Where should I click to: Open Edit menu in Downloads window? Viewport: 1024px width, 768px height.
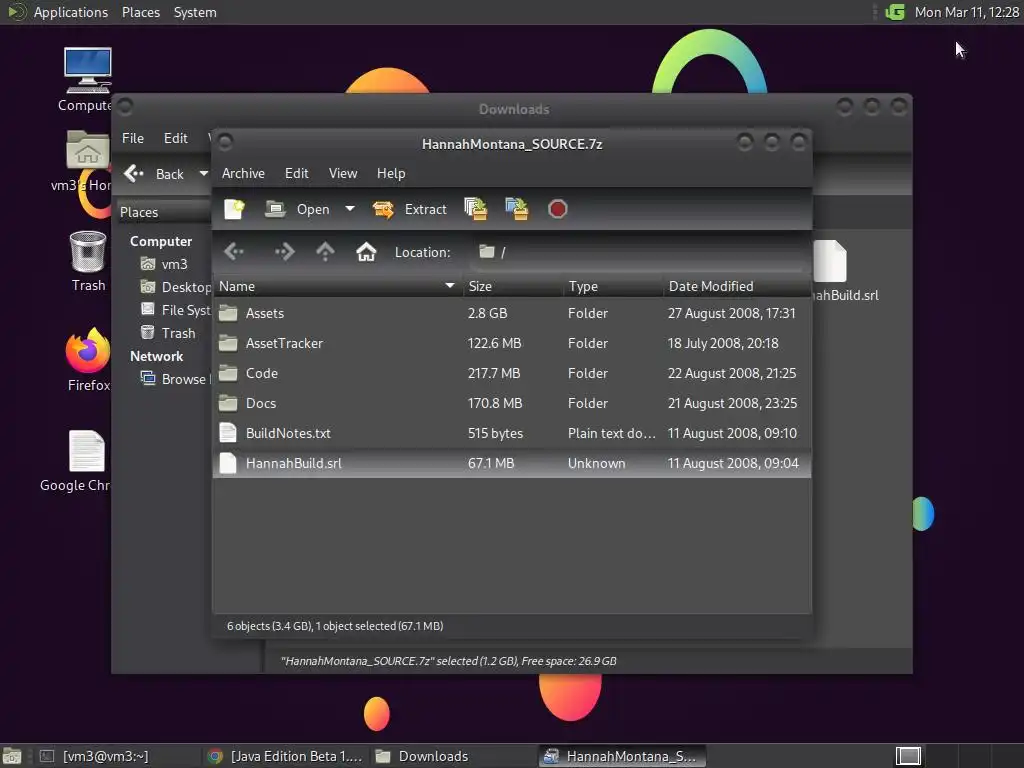click(176, 138)
